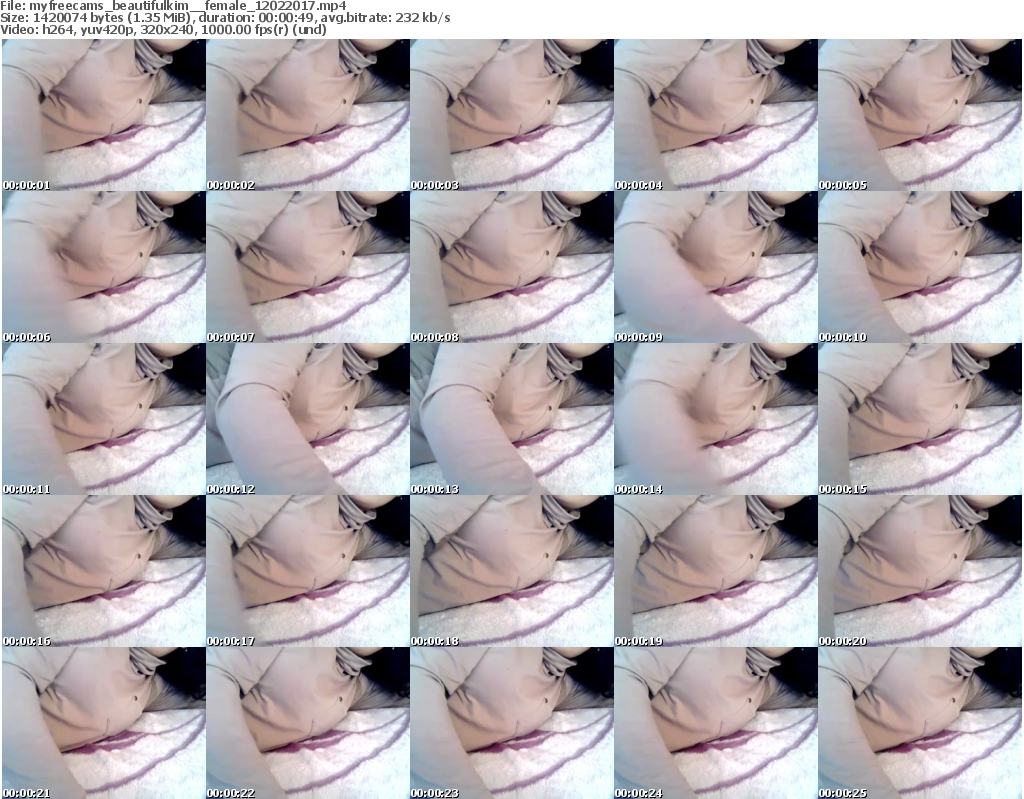Select the frame at timestamp 00:00:08
Viewport: 1024px width, 799px height.
(x=512, y=267)
